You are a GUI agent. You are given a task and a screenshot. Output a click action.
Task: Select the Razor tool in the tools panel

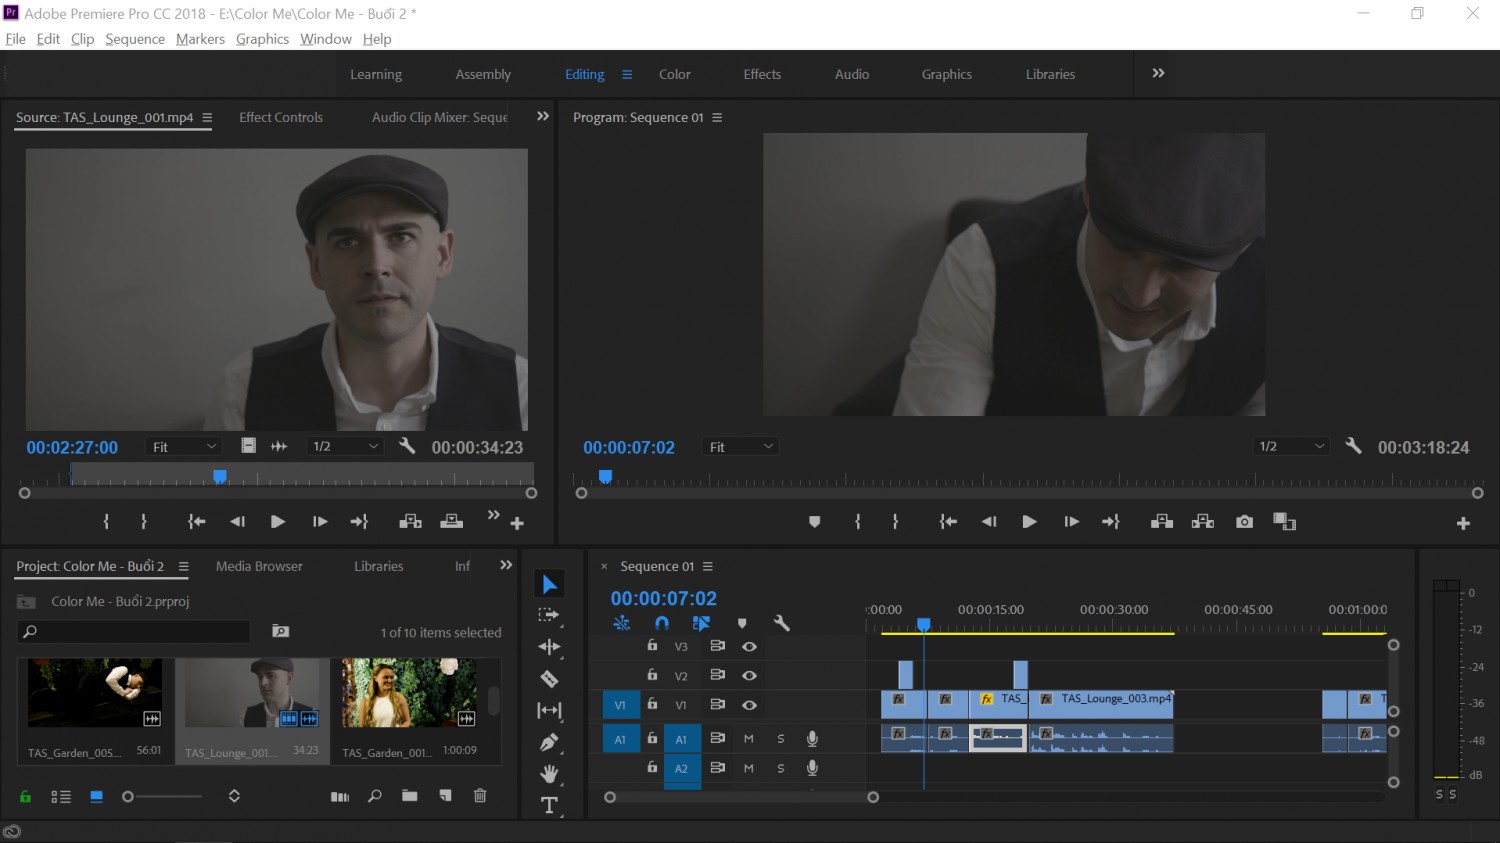(549, 679)
